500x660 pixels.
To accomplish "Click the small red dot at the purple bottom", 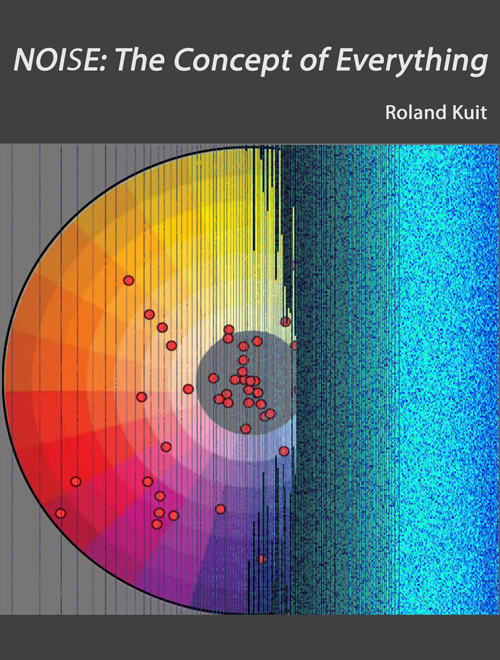I will [263, 559].
